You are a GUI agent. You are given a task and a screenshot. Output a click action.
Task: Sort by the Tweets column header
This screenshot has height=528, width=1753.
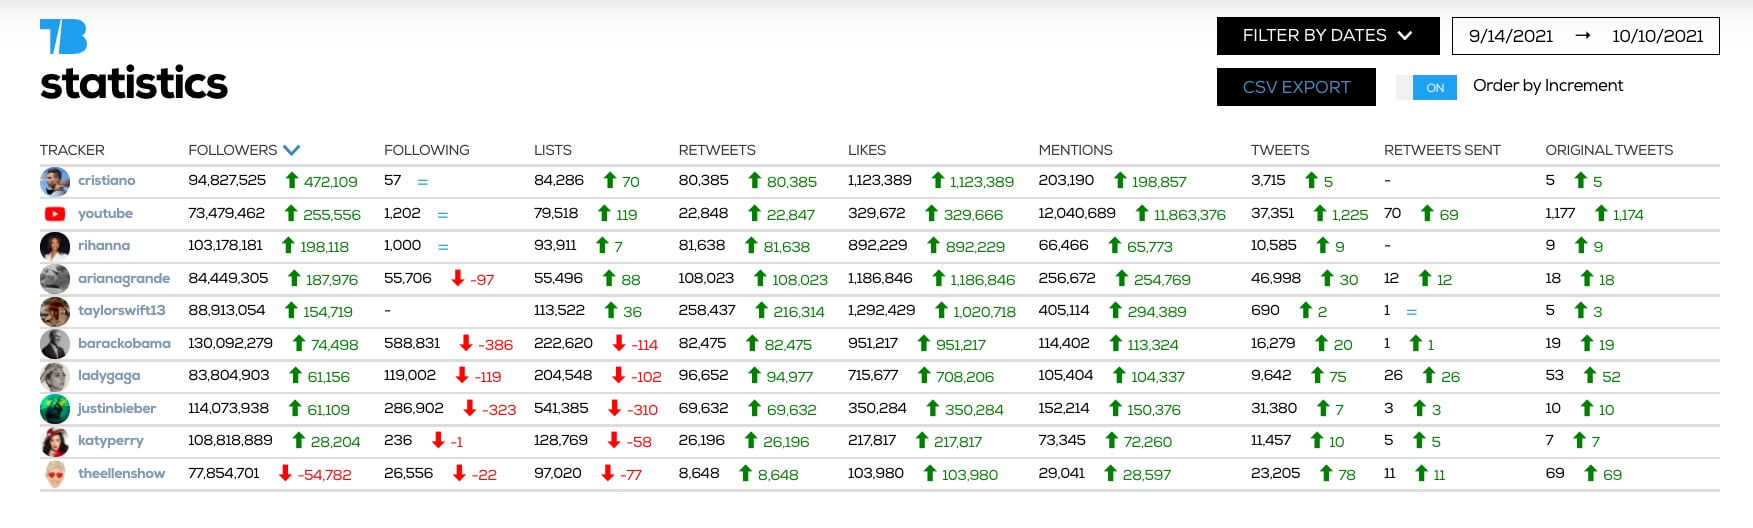[x=1280, y=150]
